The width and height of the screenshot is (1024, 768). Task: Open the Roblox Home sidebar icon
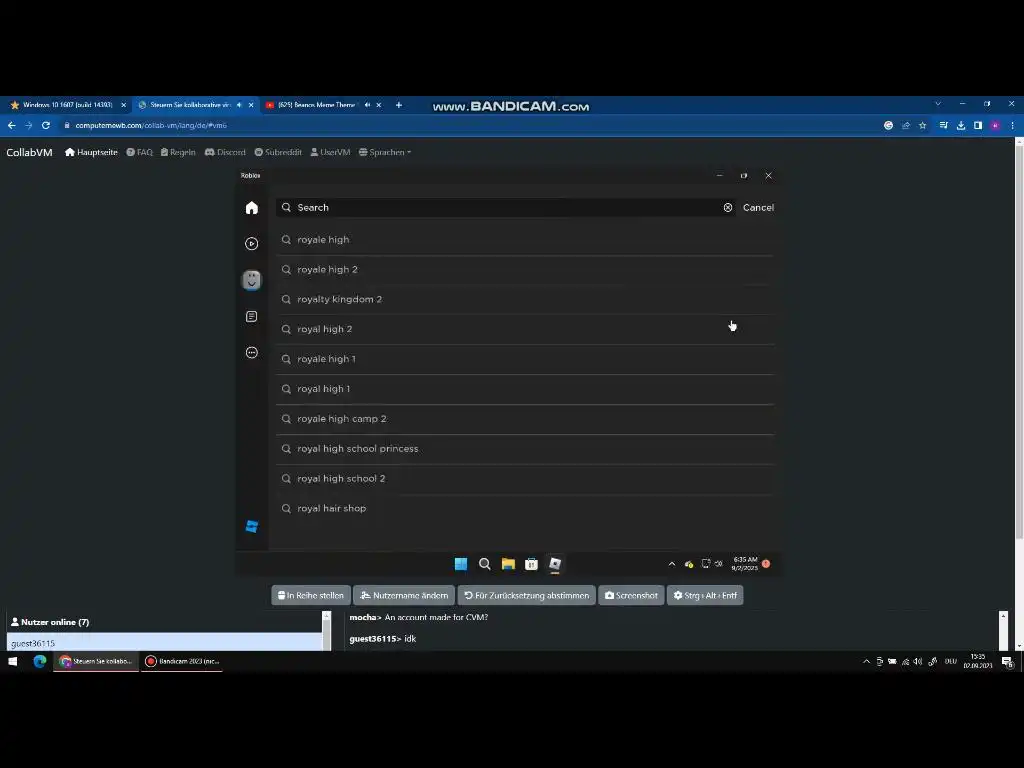251,208
